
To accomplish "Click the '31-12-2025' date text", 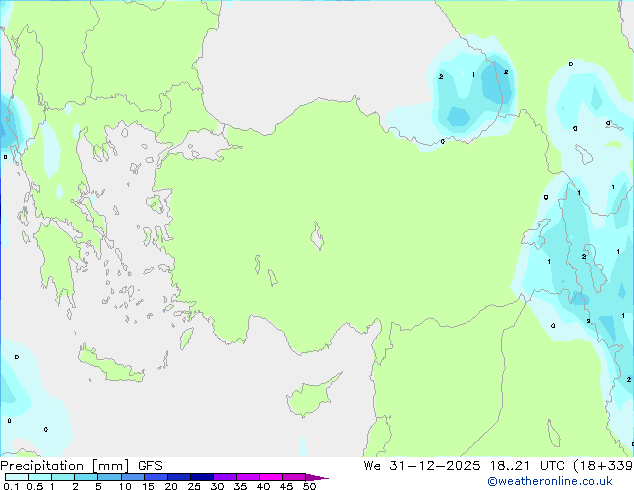I will coord(435,466).
